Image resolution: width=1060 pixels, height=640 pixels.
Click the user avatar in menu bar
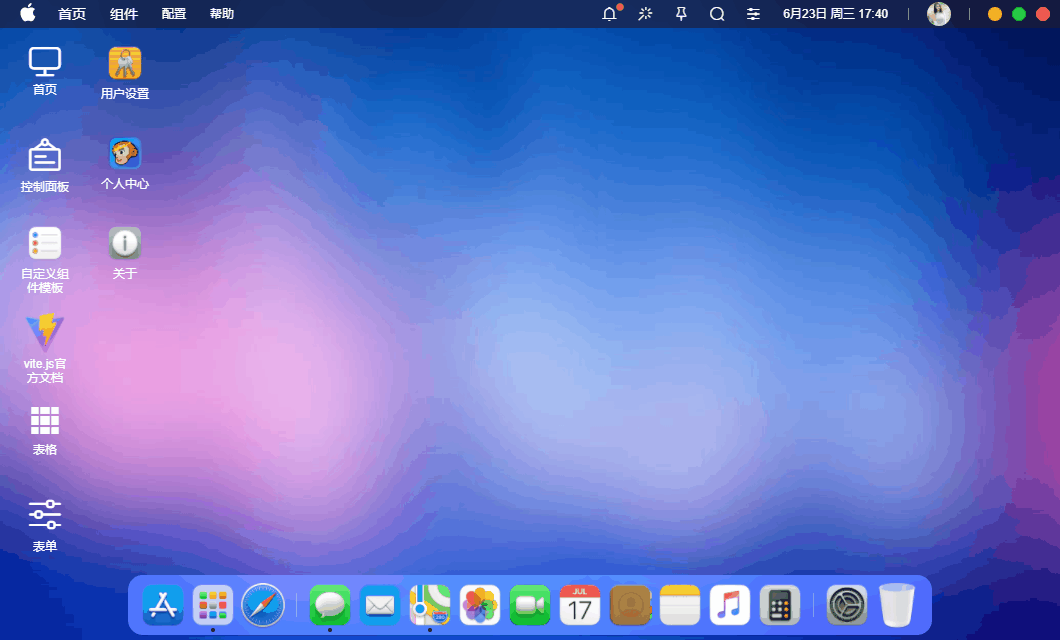pyautogui.click(x=938, y=14)
